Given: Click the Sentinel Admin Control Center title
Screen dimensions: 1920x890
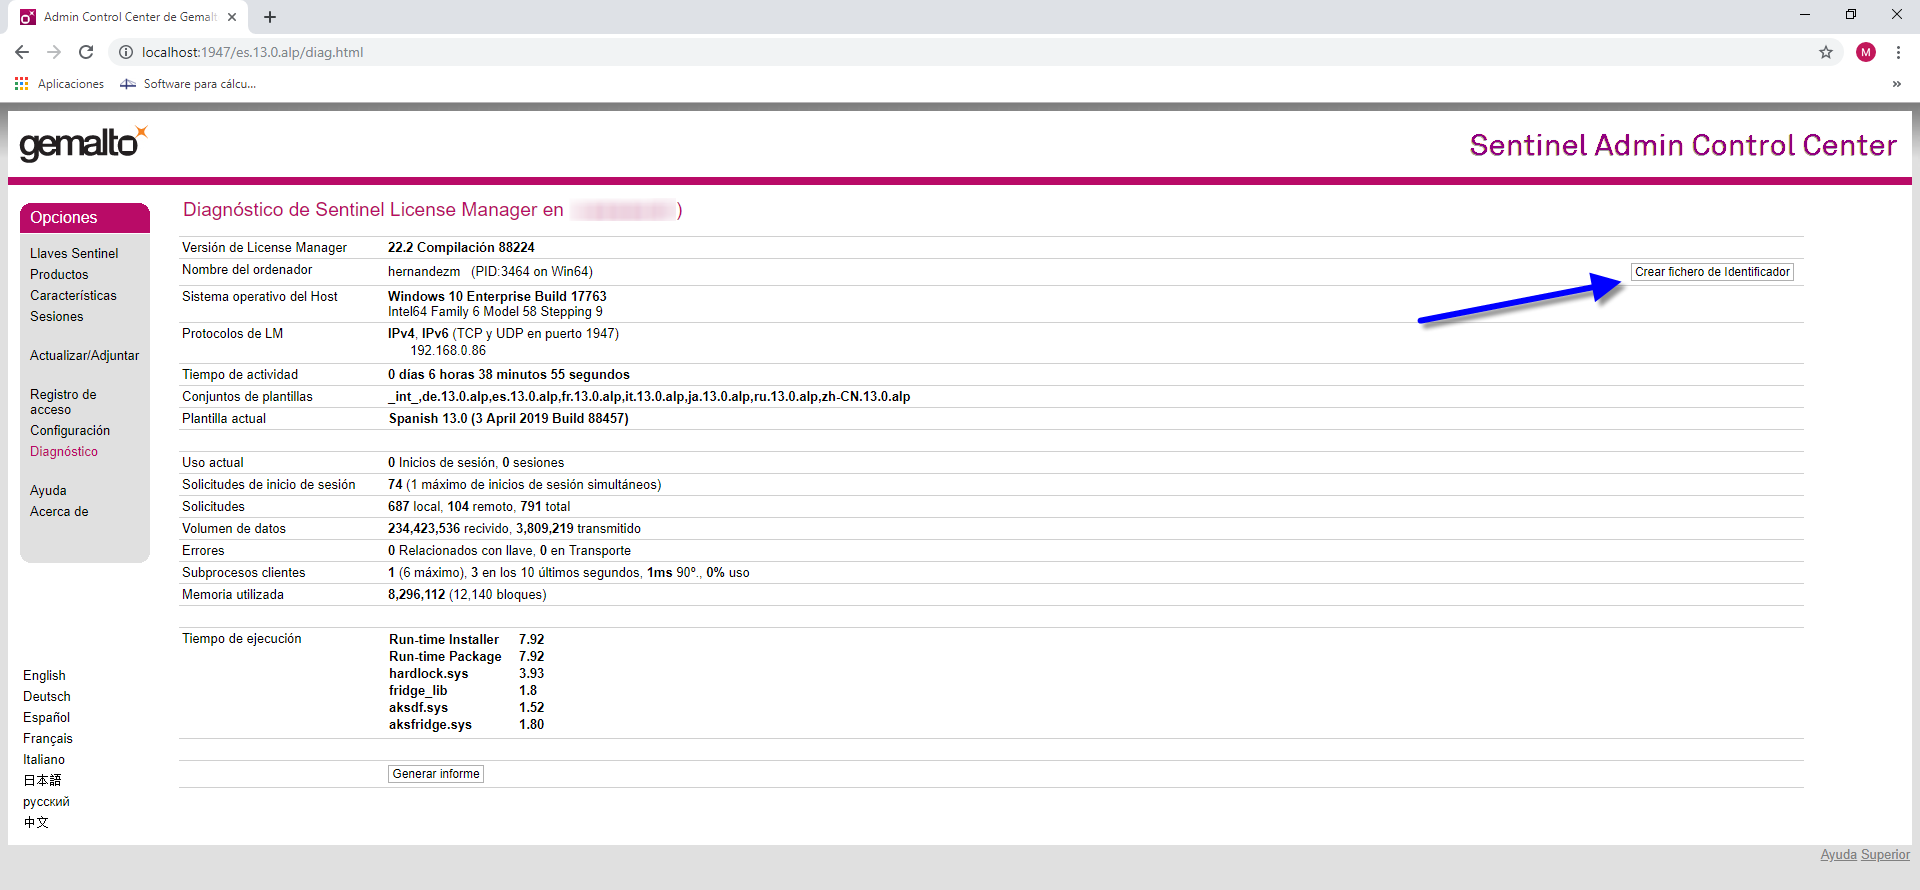Looking at the screenshot, I should coord(1683,146).
